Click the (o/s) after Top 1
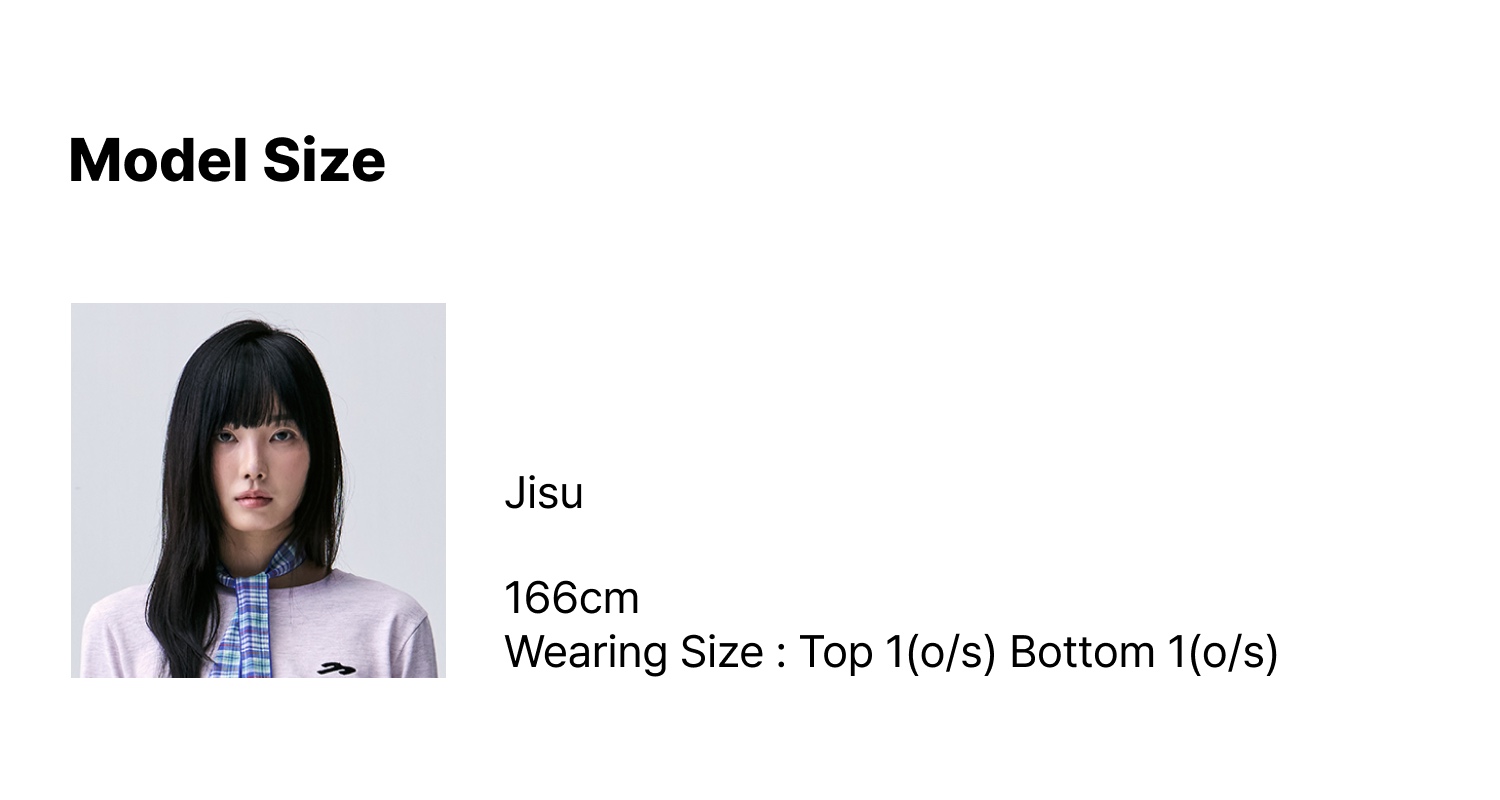 (951, 652)
